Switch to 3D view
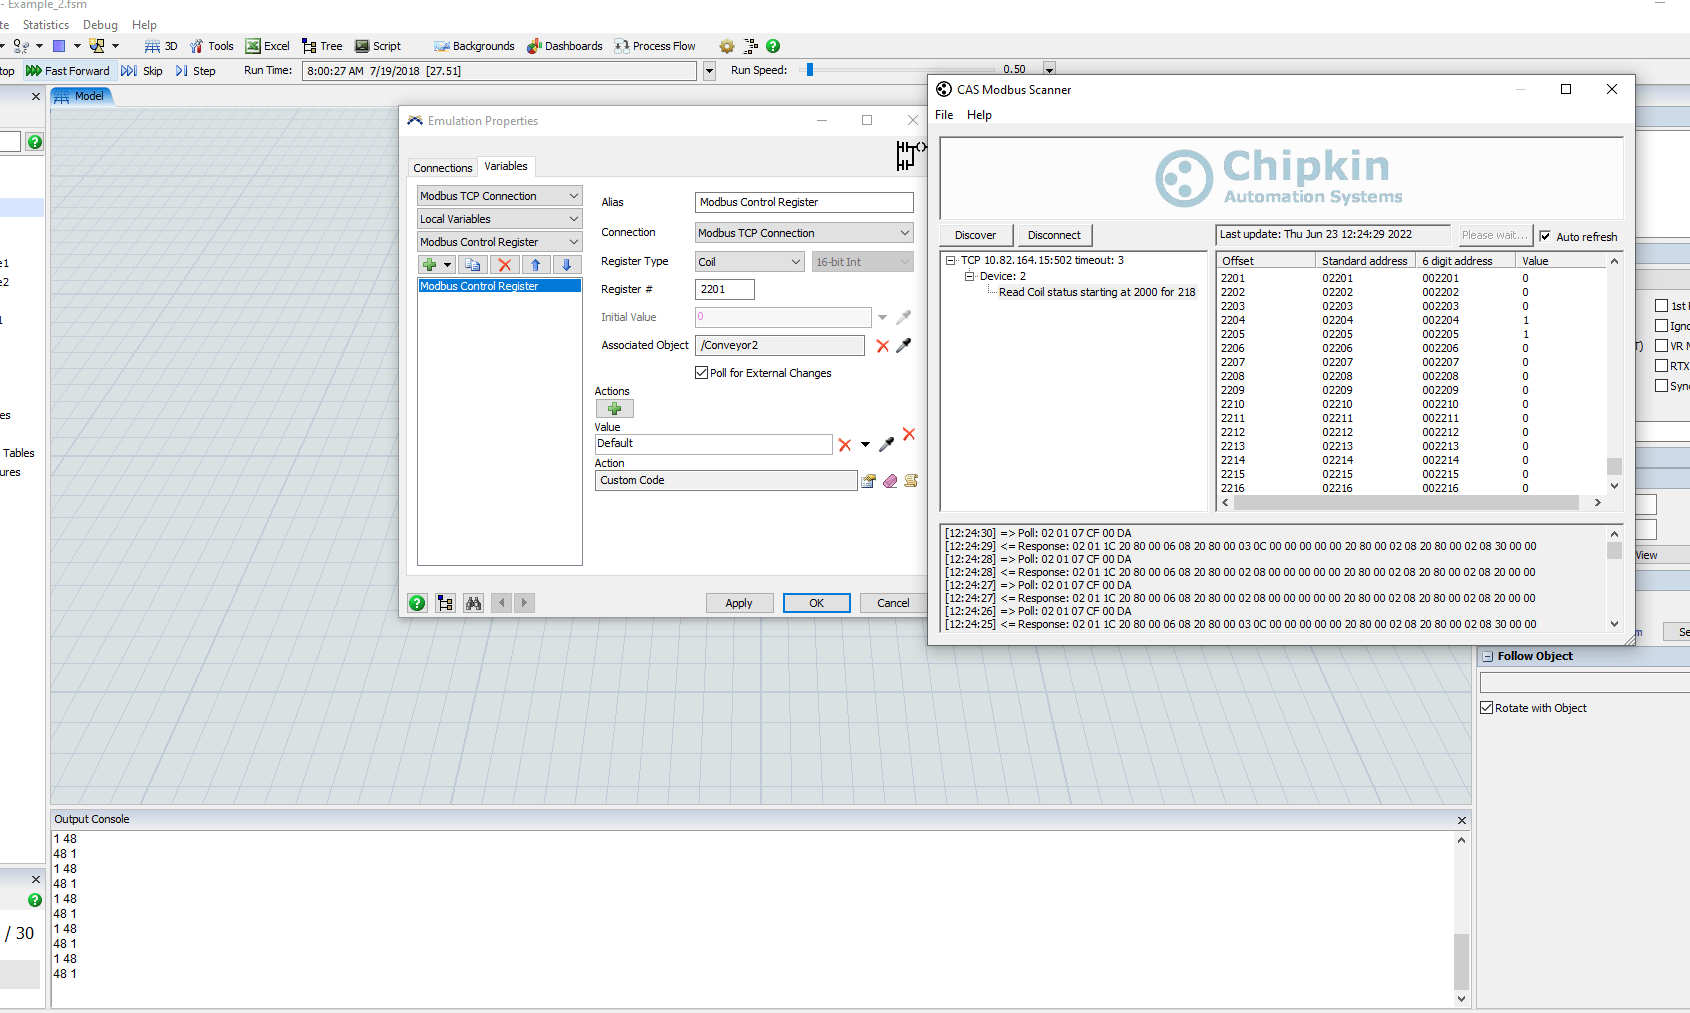The height and width of the screenshot is (1013, 1690). click(160, 46)
